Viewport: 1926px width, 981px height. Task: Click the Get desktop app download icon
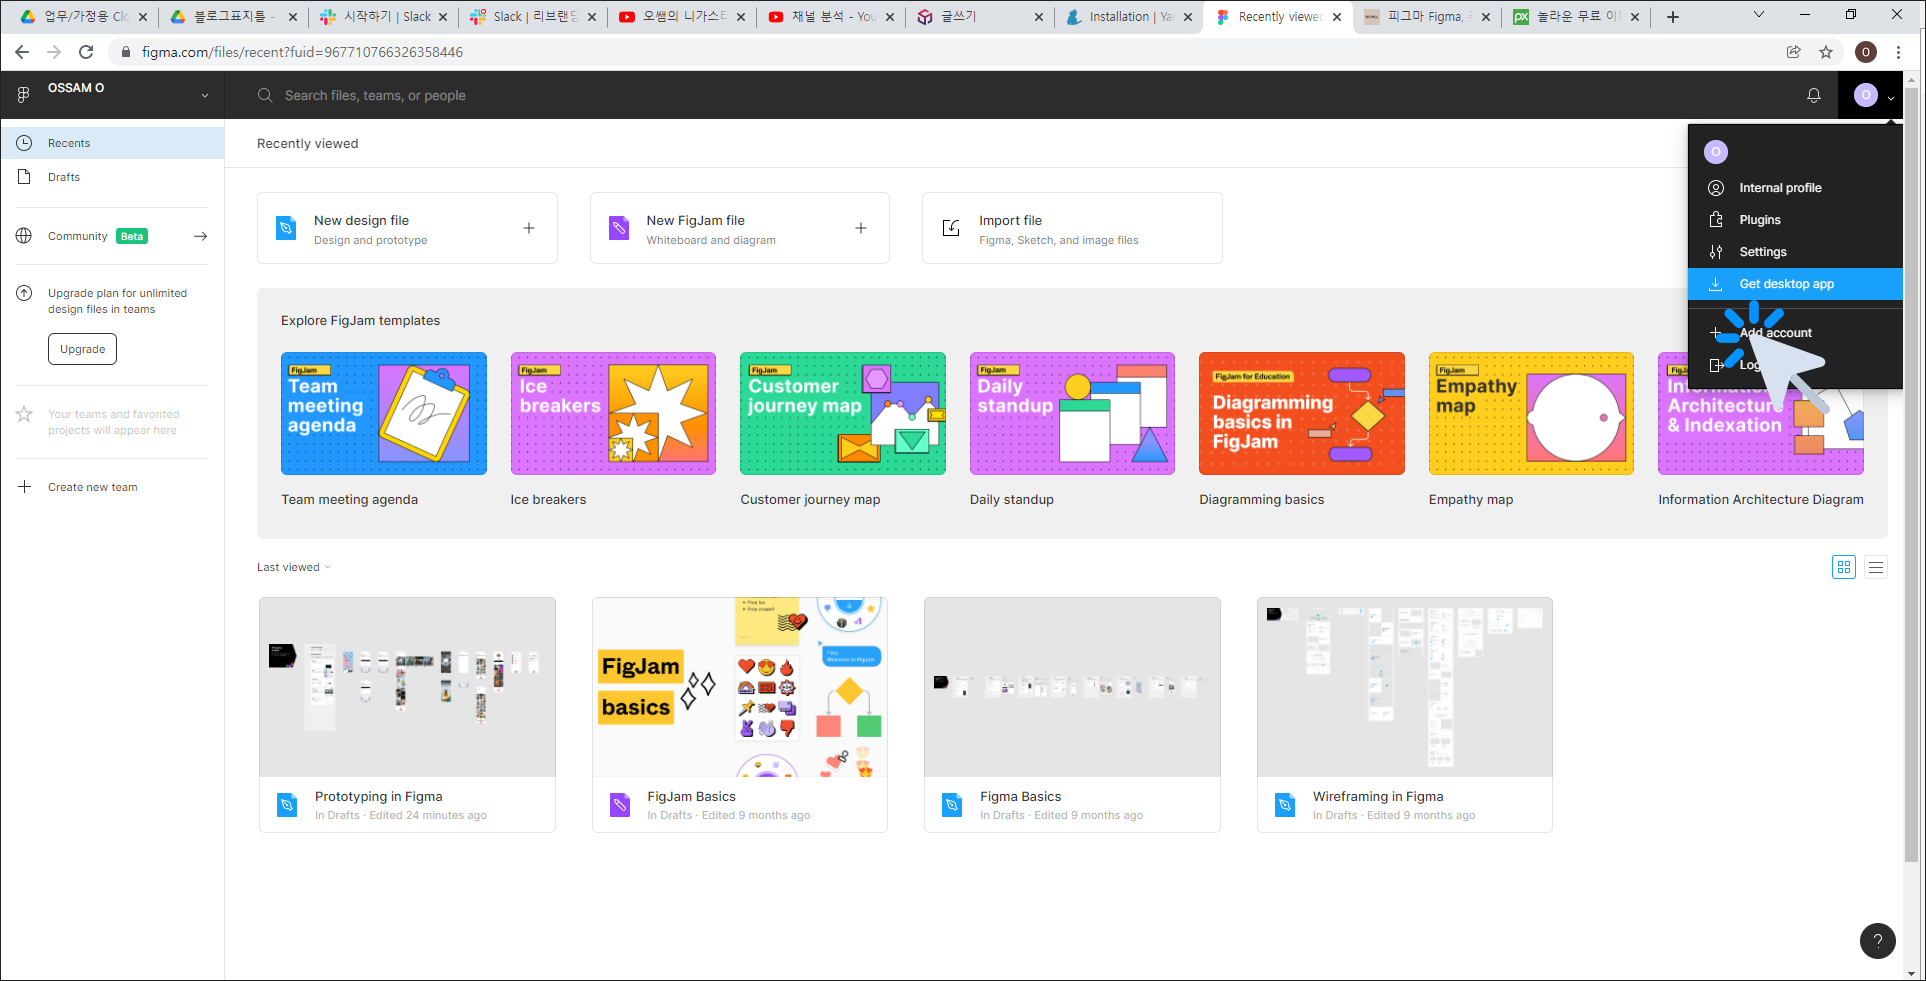click(x=1716, y=284)
